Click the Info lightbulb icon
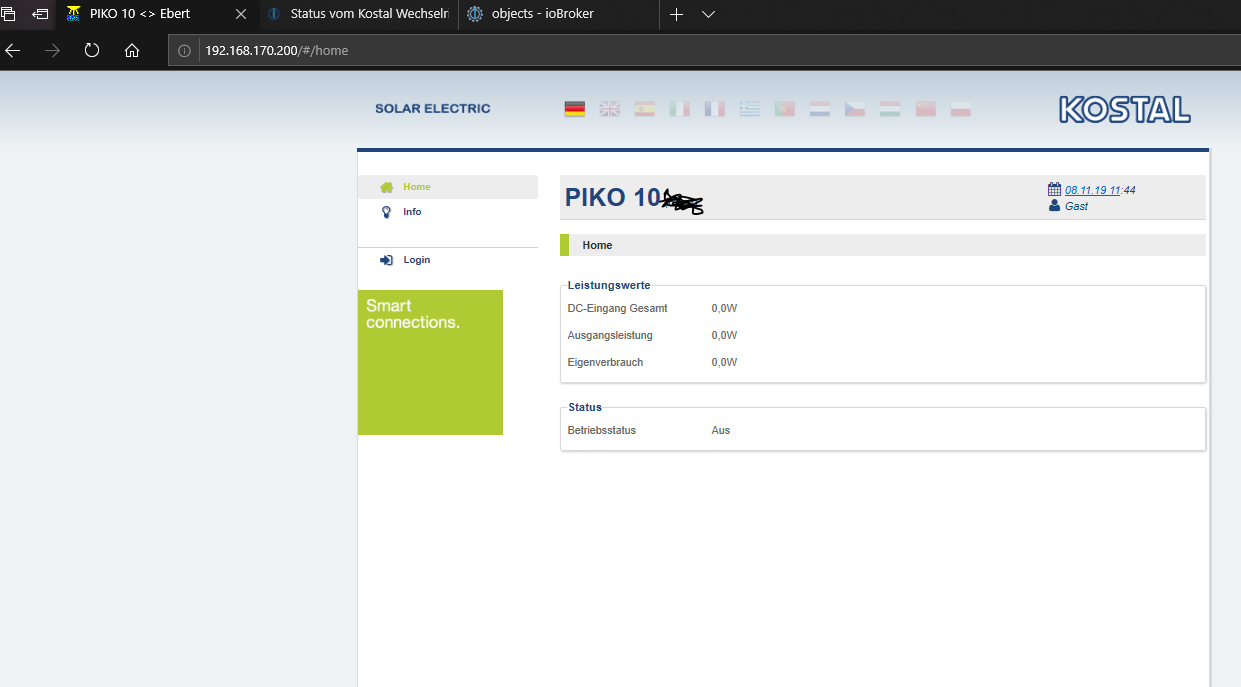The height and width of the screenshot is (687, 1241). coord(387,212)
